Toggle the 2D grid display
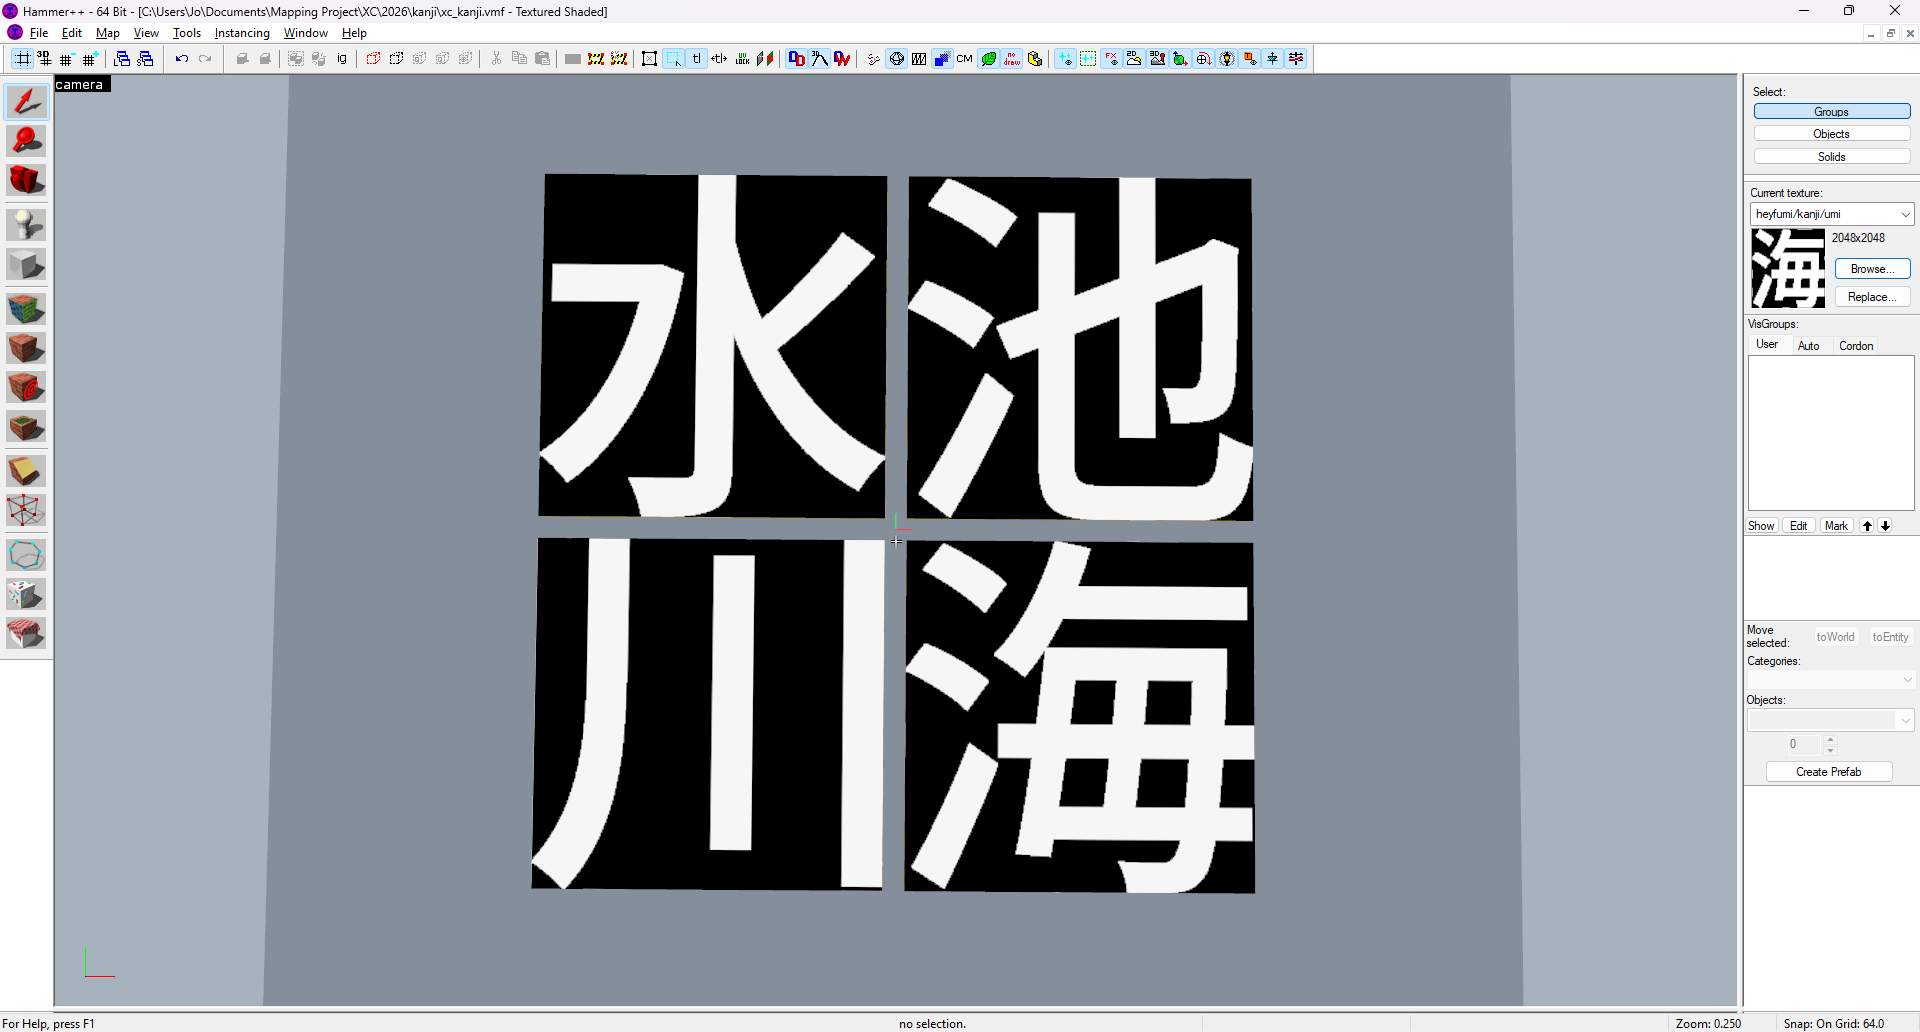 click(x=22, y=59)
